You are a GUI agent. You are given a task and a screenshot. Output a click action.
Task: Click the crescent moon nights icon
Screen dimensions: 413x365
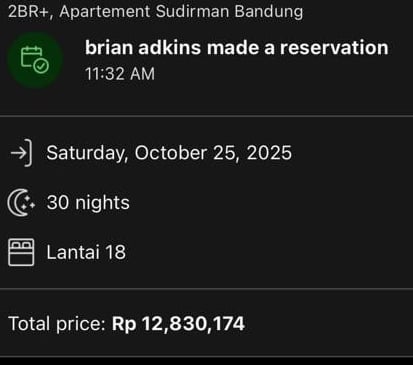[21, 203]
